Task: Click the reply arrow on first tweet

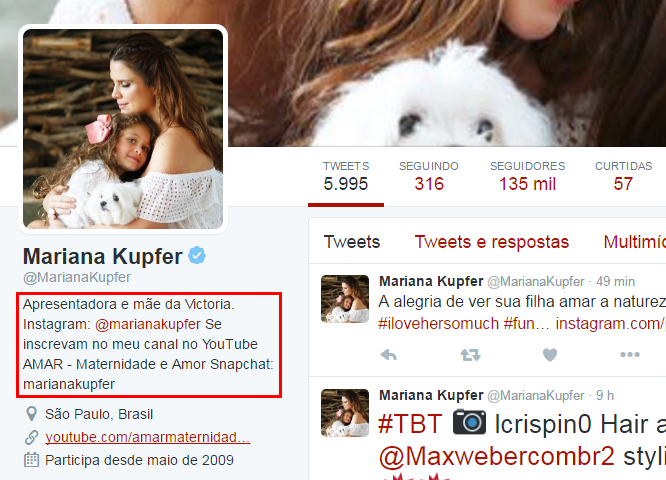Action: tap(389, 355)
